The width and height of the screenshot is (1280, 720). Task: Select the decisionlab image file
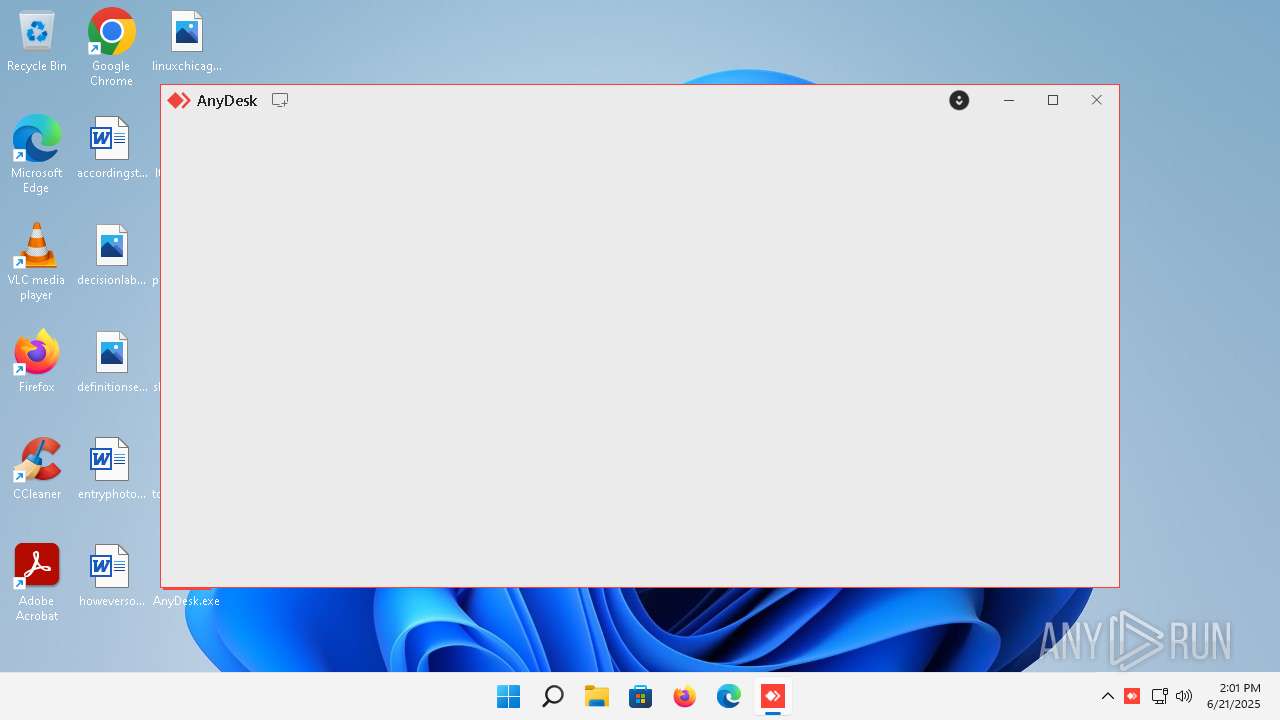112,256
